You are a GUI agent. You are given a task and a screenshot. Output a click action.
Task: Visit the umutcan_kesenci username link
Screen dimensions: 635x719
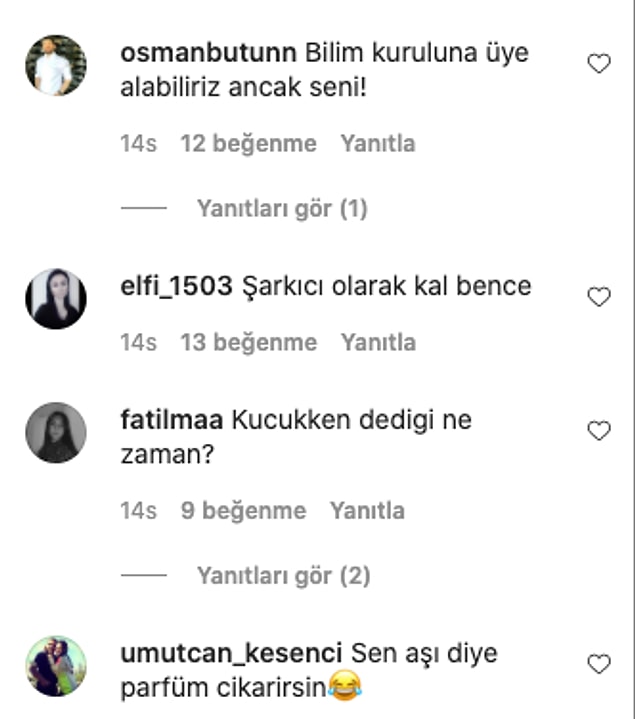click(x=232, y=653)
